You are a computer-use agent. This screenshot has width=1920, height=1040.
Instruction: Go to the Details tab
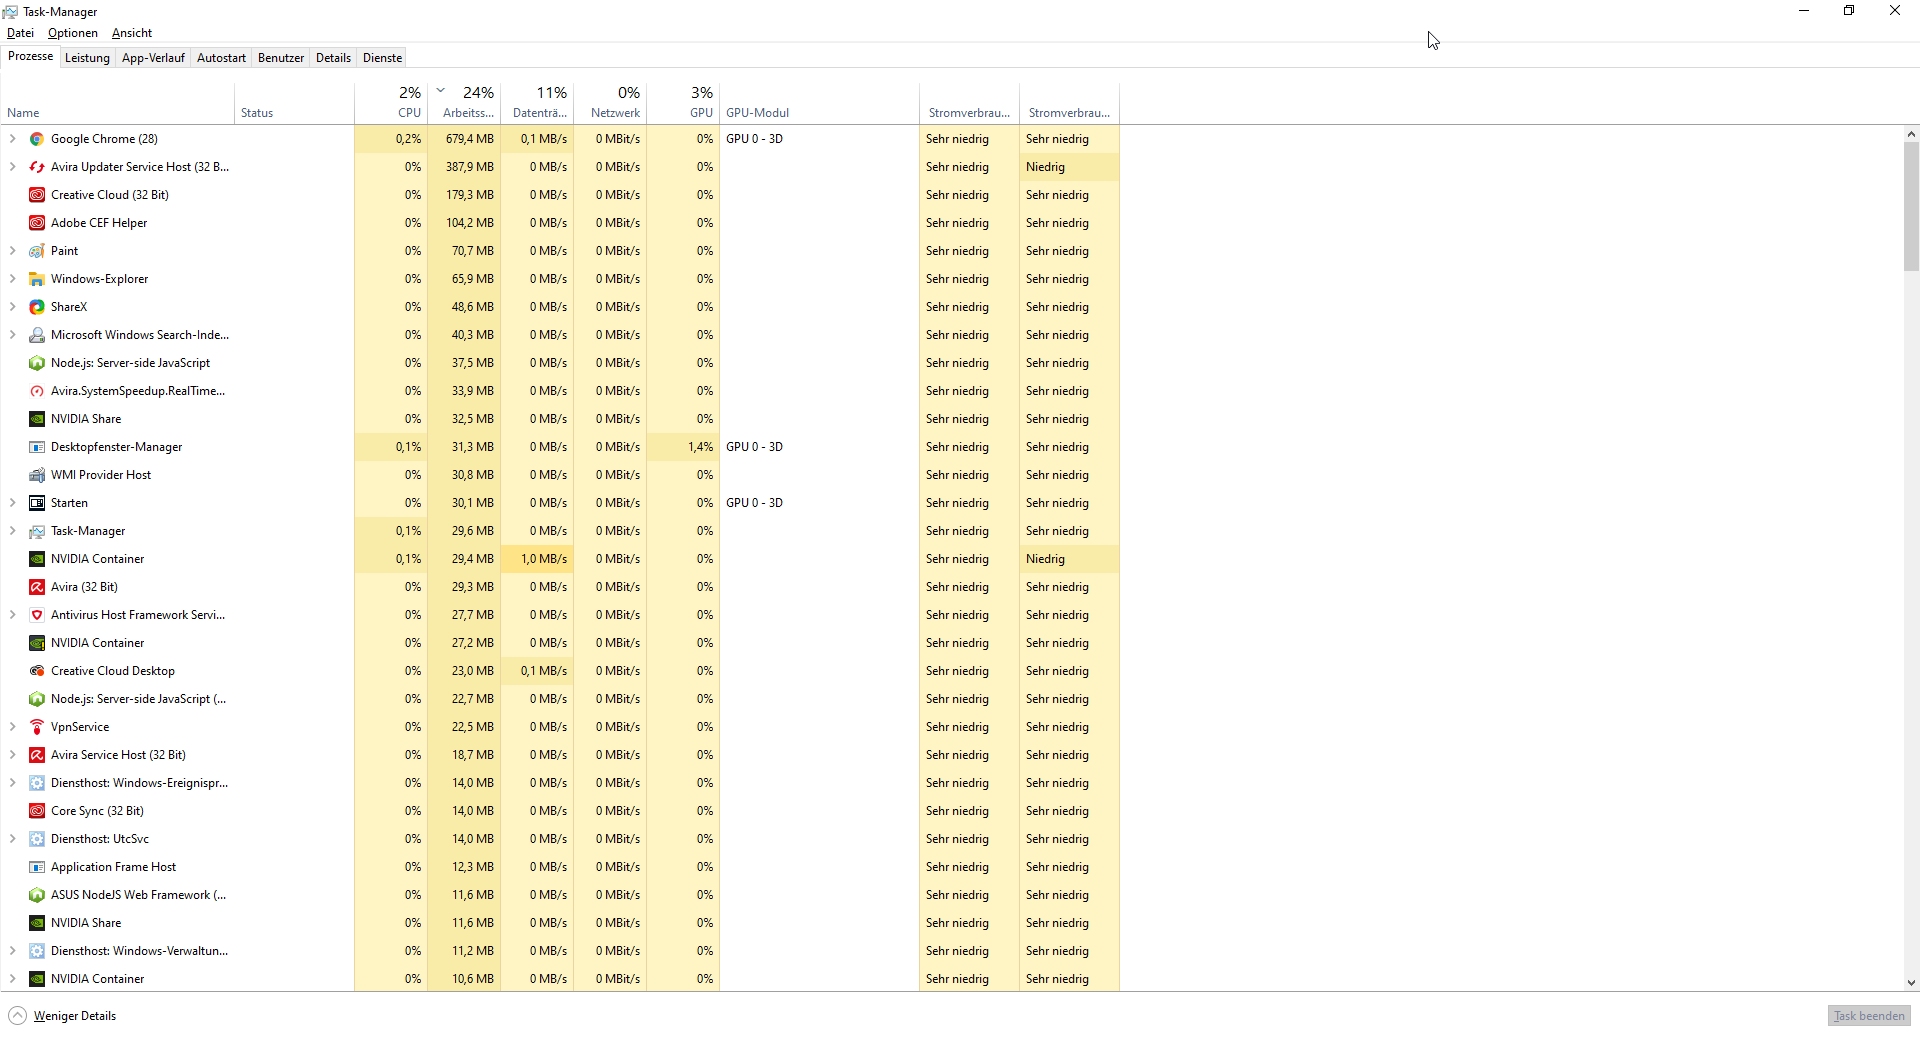pos(333,58)
